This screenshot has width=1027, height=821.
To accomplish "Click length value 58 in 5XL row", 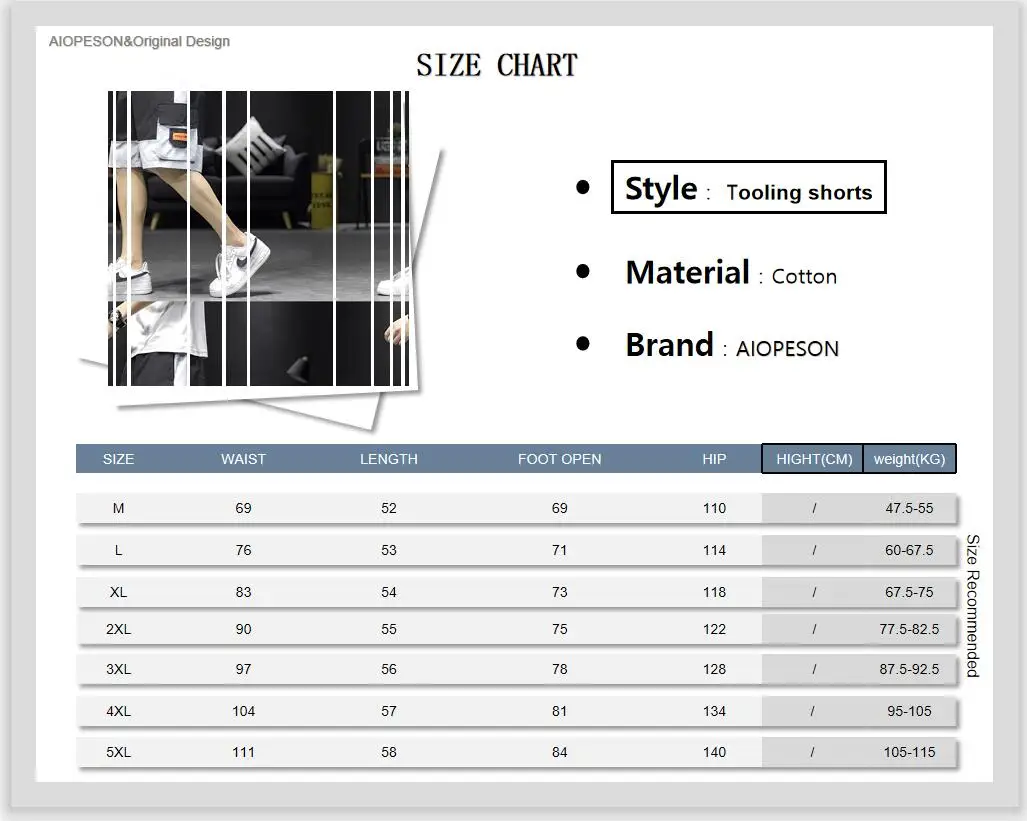I will pos(389,752).
